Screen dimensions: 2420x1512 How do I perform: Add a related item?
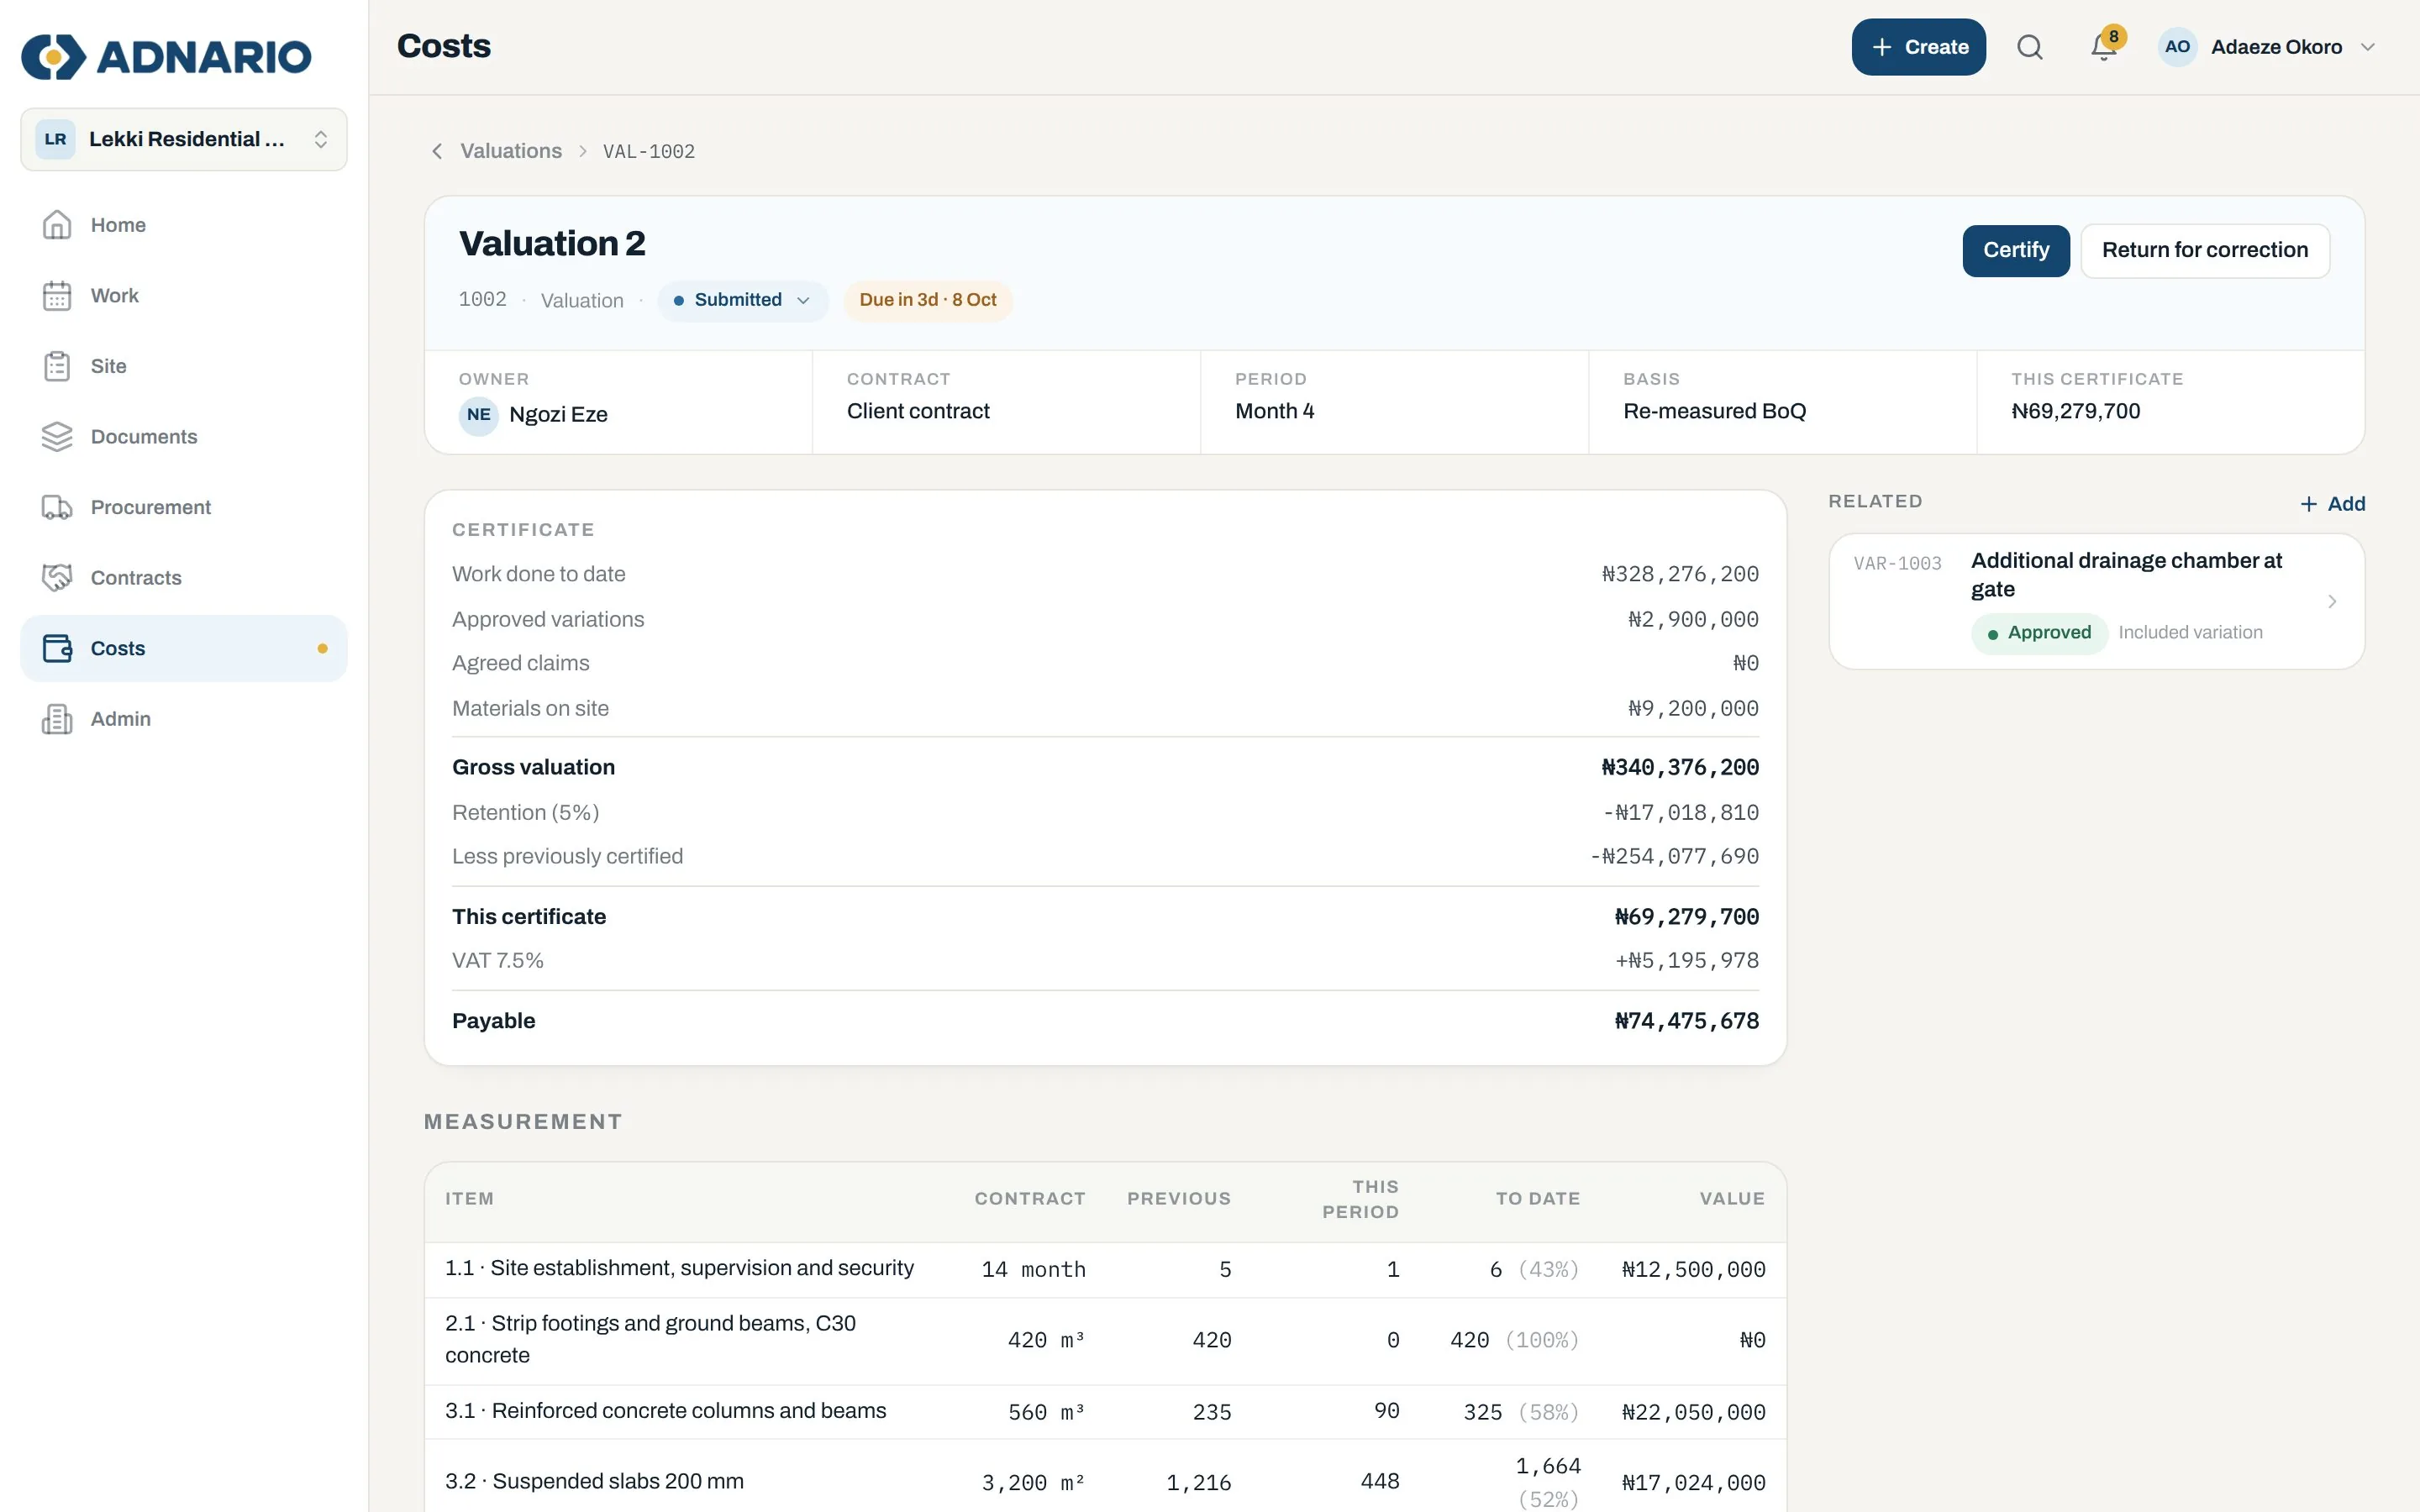pyautogui.click(x=2332, y=504)
